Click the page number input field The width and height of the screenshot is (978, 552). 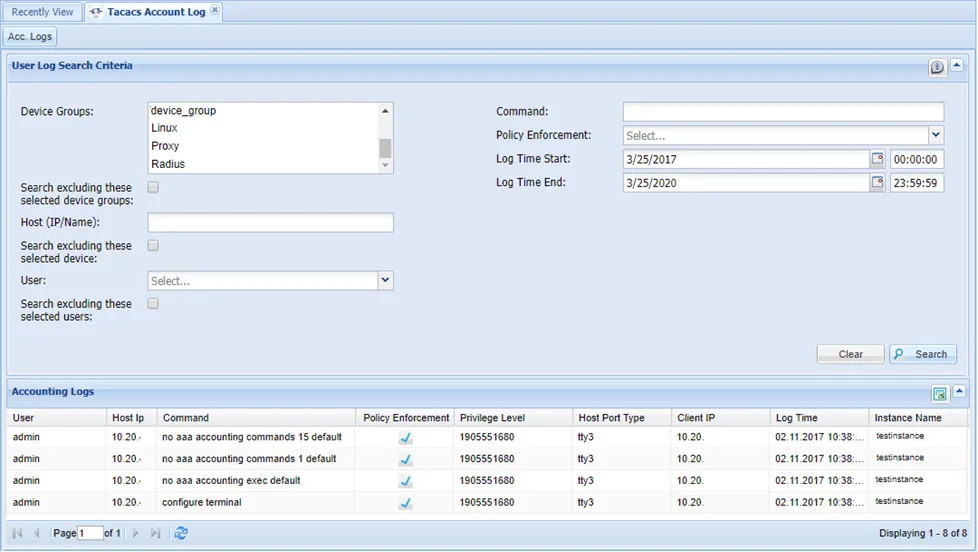coord(90,533)
